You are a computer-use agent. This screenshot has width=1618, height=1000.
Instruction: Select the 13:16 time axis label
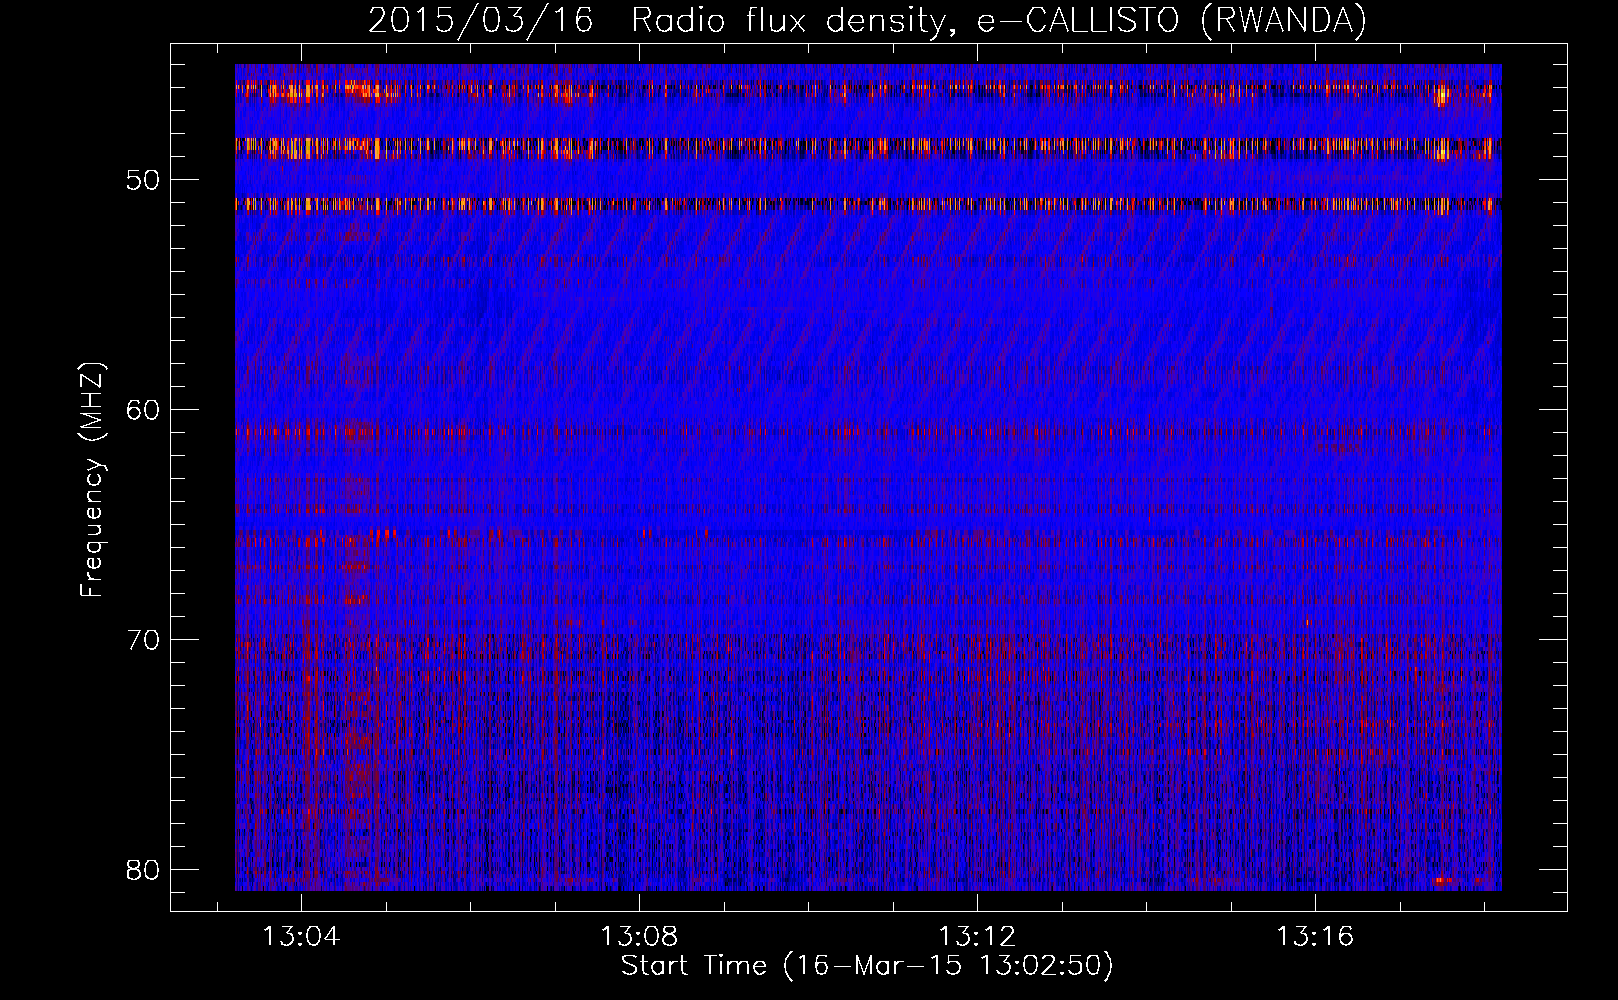pyautogui.click(x=1315, y=936)
